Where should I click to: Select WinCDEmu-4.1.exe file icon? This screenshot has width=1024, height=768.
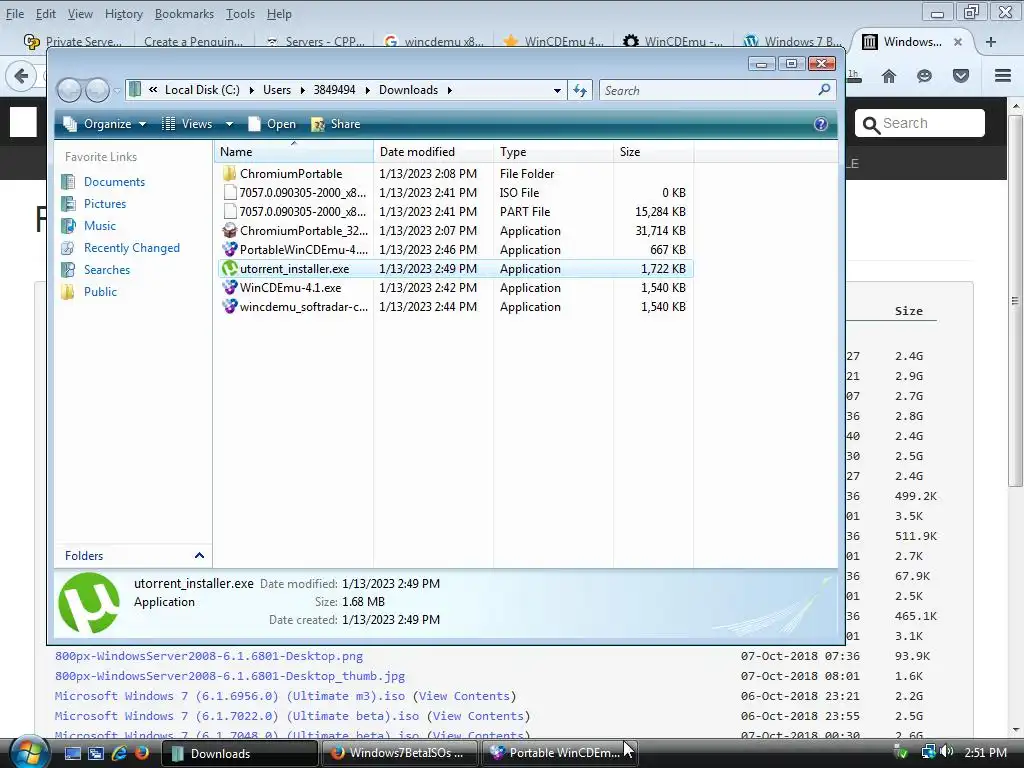[x=229, y=287]
